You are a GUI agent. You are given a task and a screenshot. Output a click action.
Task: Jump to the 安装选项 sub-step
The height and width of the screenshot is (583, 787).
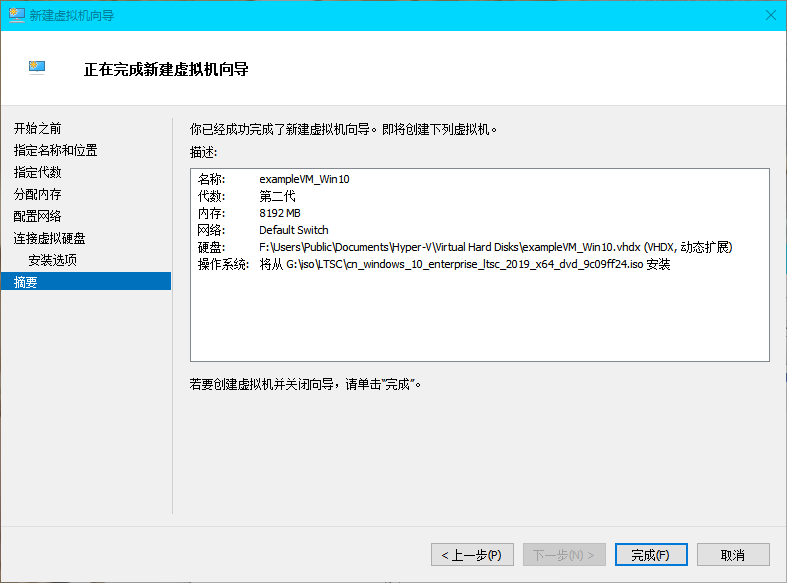pyautogui.click(x=52, y=260)
